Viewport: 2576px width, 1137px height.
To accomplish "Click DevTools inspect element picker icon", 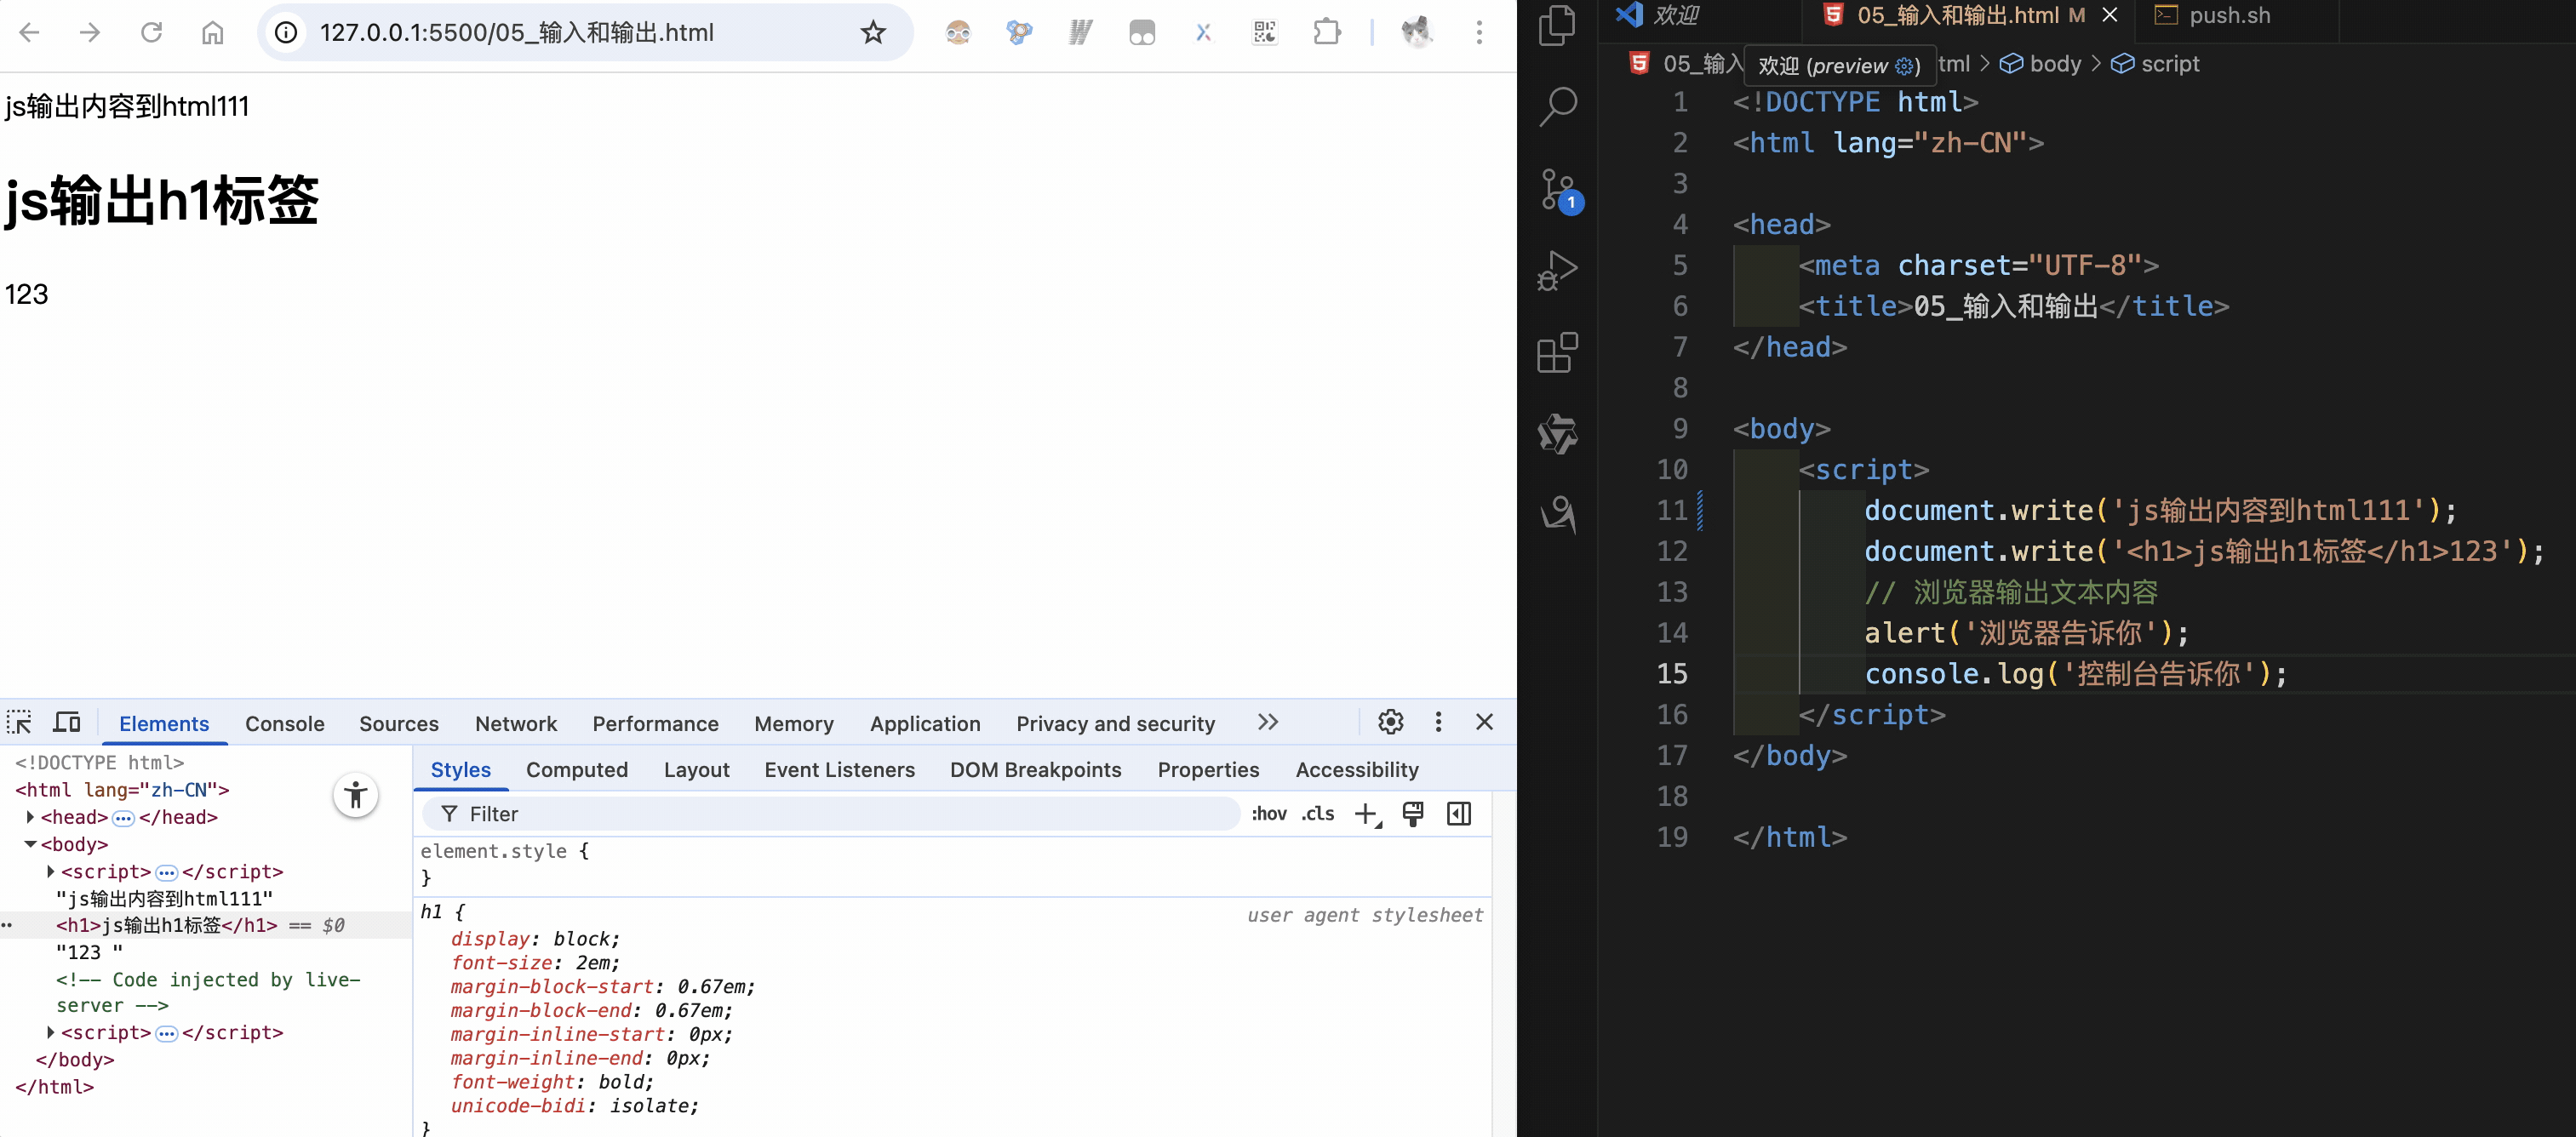I will (19, 722).
